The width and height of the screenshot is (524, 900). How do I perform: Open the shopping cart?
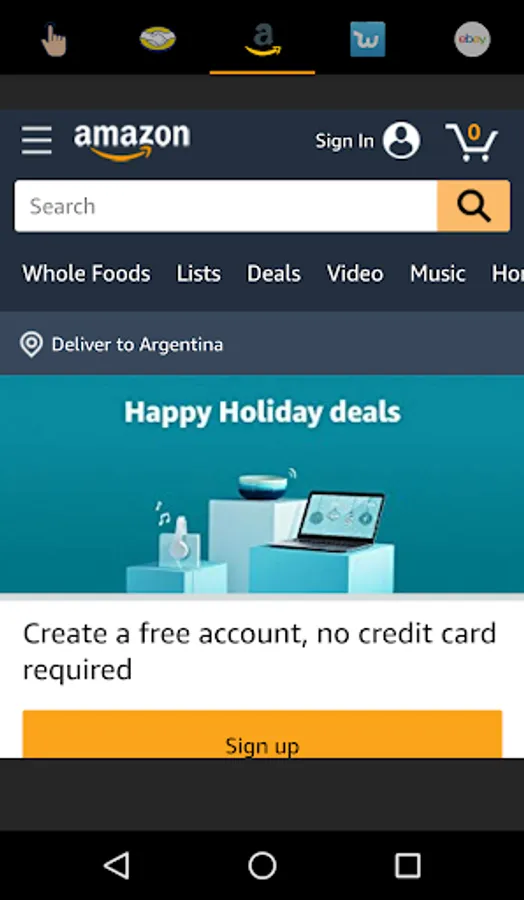tap(472, 142)
